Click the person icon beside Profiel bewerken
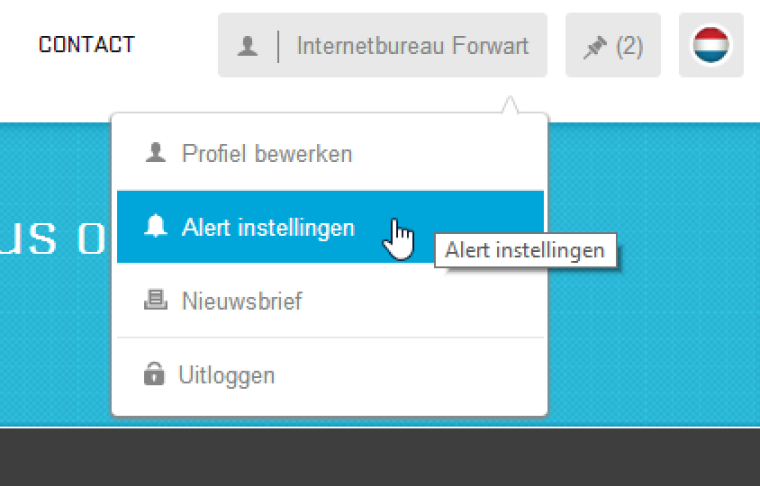The image size is (760, 486). [155, 154]
